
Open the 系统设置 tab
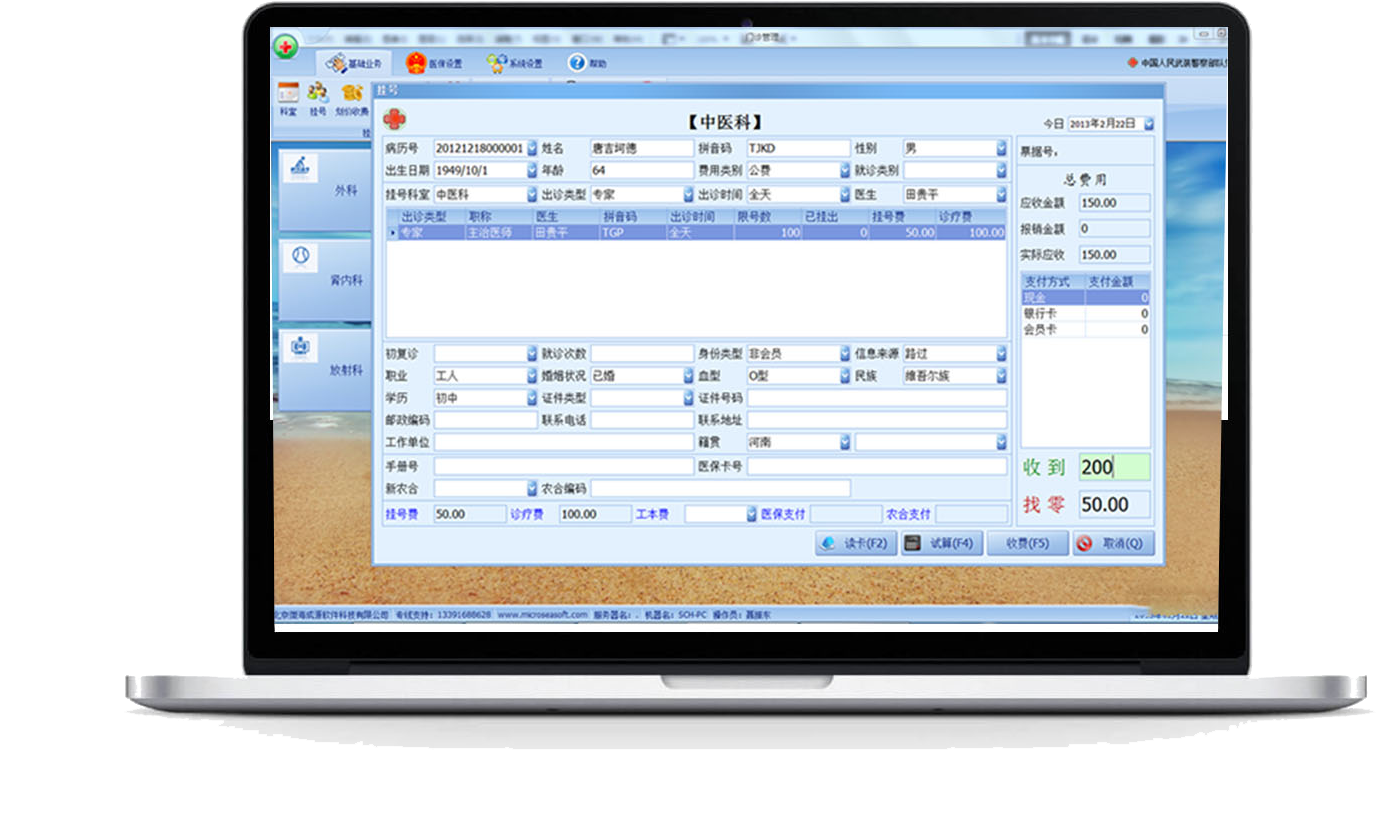(514, 63)
